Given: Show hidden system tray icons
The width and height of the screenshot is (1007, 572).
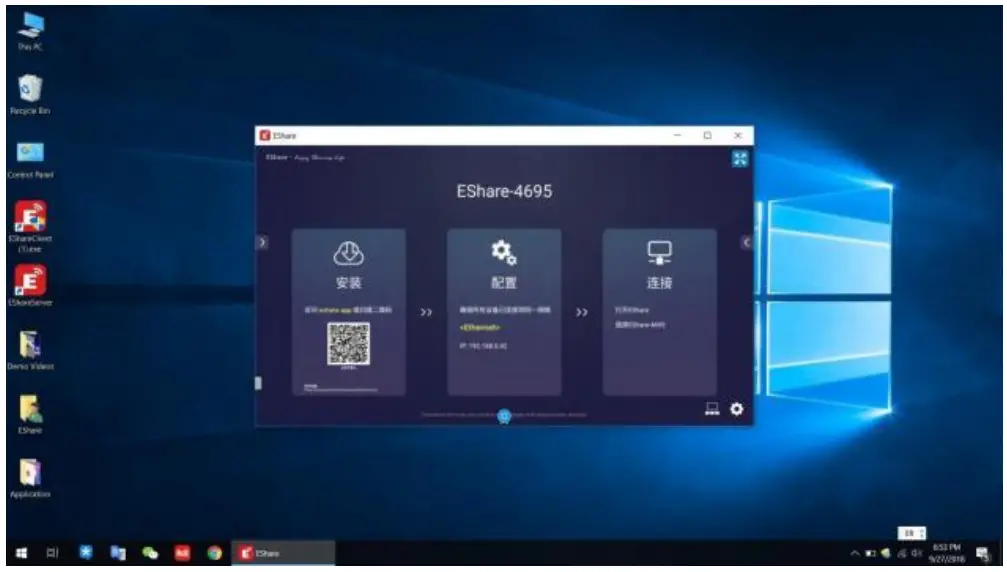Looking at the screenshot, I should coord(855,553).
